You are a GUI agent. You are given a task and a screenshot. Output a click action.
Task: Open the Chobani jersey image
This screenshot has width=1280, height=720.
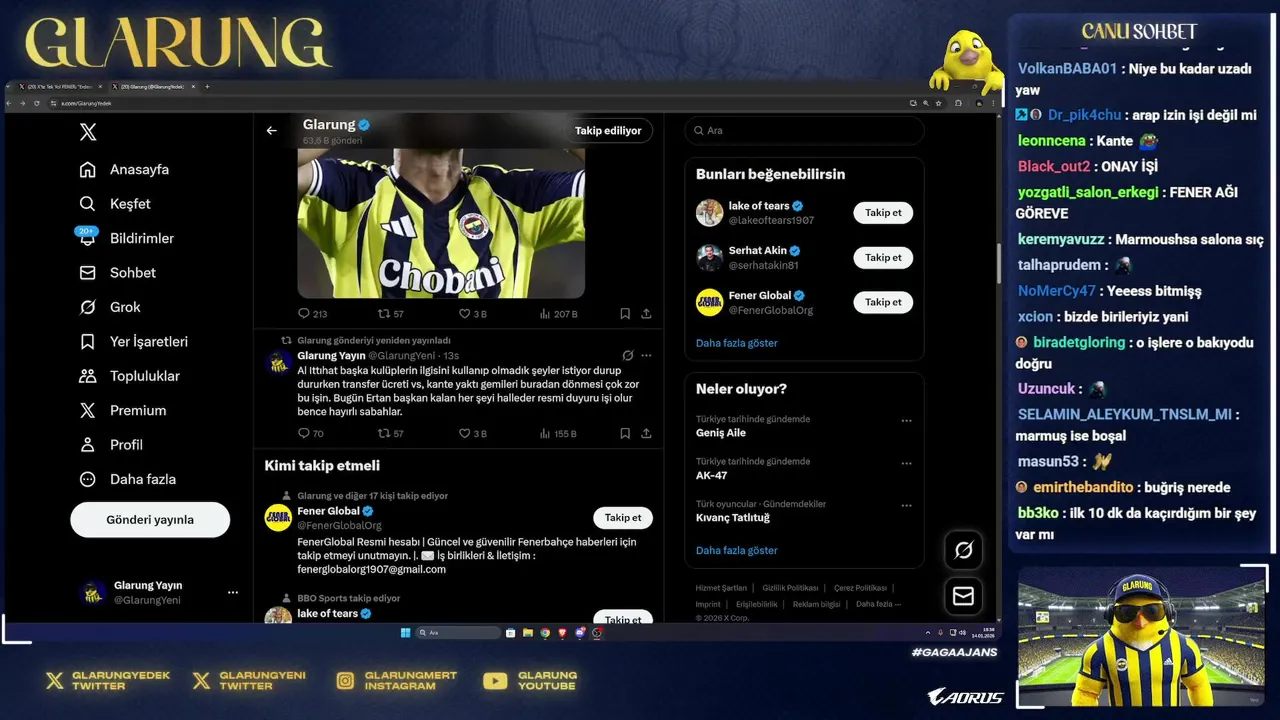[441, 222]
